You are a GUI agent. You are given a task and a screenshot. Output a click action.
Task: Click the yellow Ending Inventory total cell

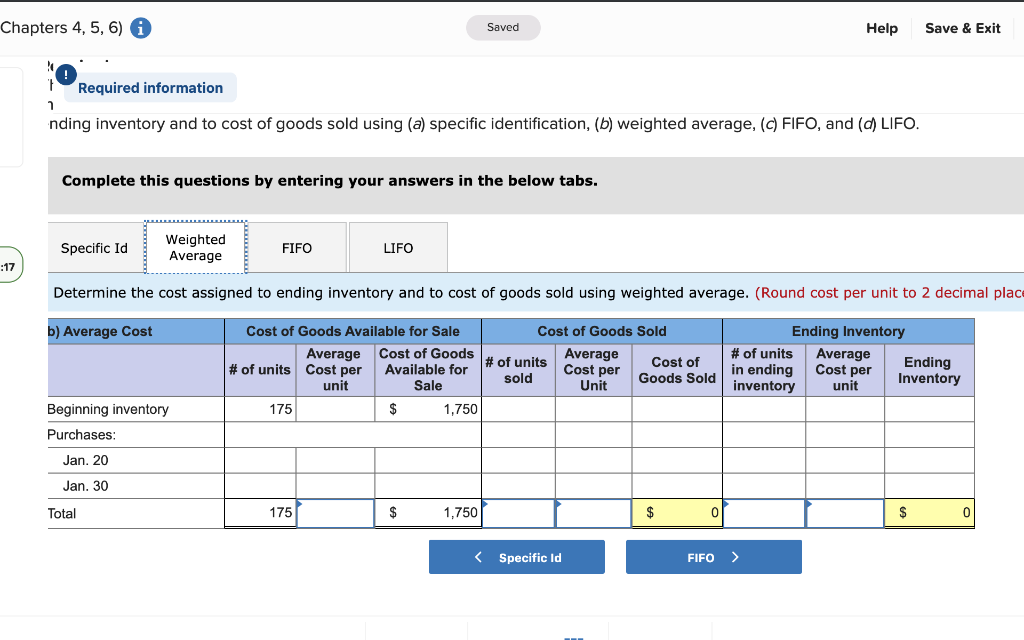click(x=928, y=512)
